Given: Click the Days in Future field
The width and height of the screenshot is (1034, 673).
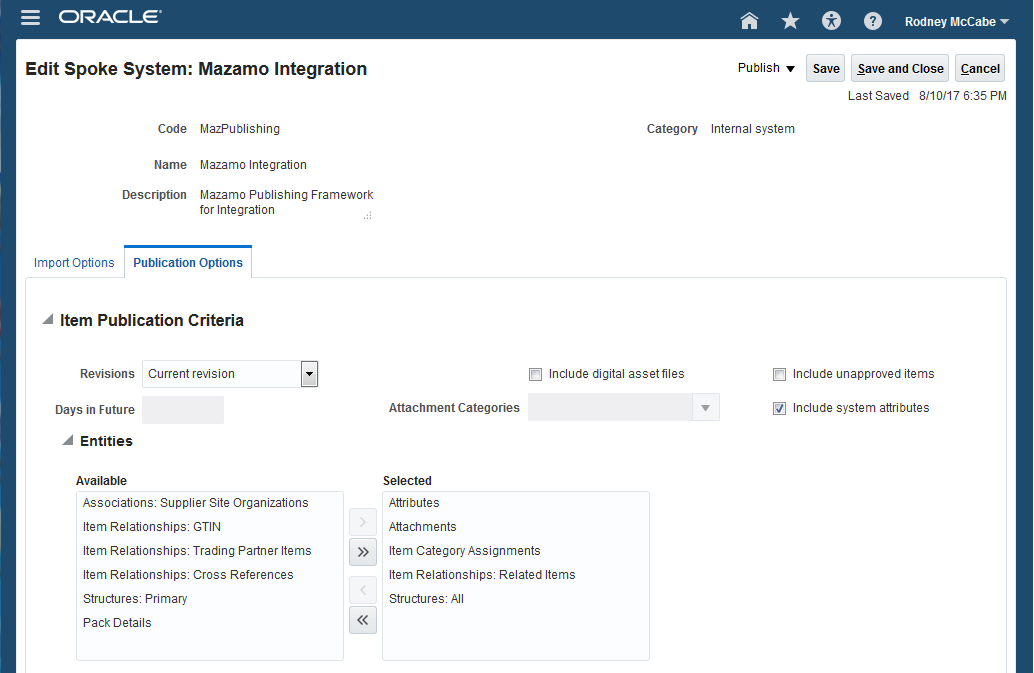Looking at the screenshot, I should tap(183, 409).
